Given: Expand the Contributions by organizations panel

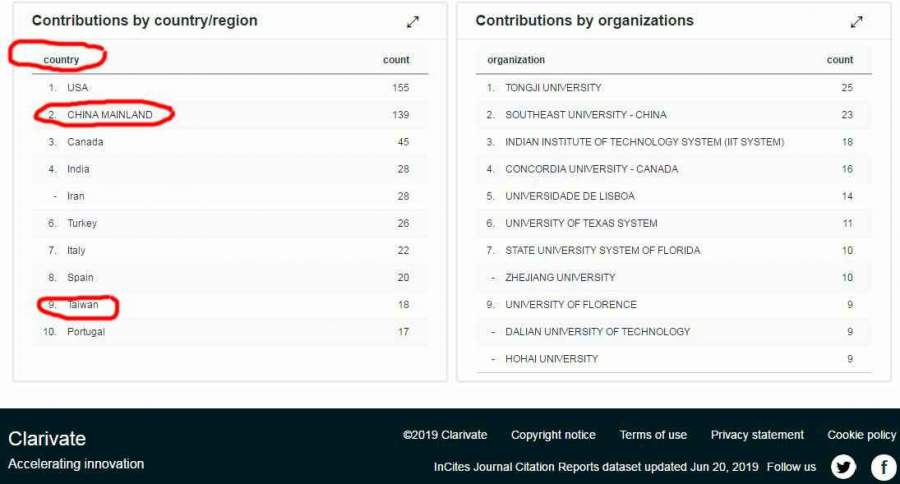Looking at the screenshot, I should 856,22.
